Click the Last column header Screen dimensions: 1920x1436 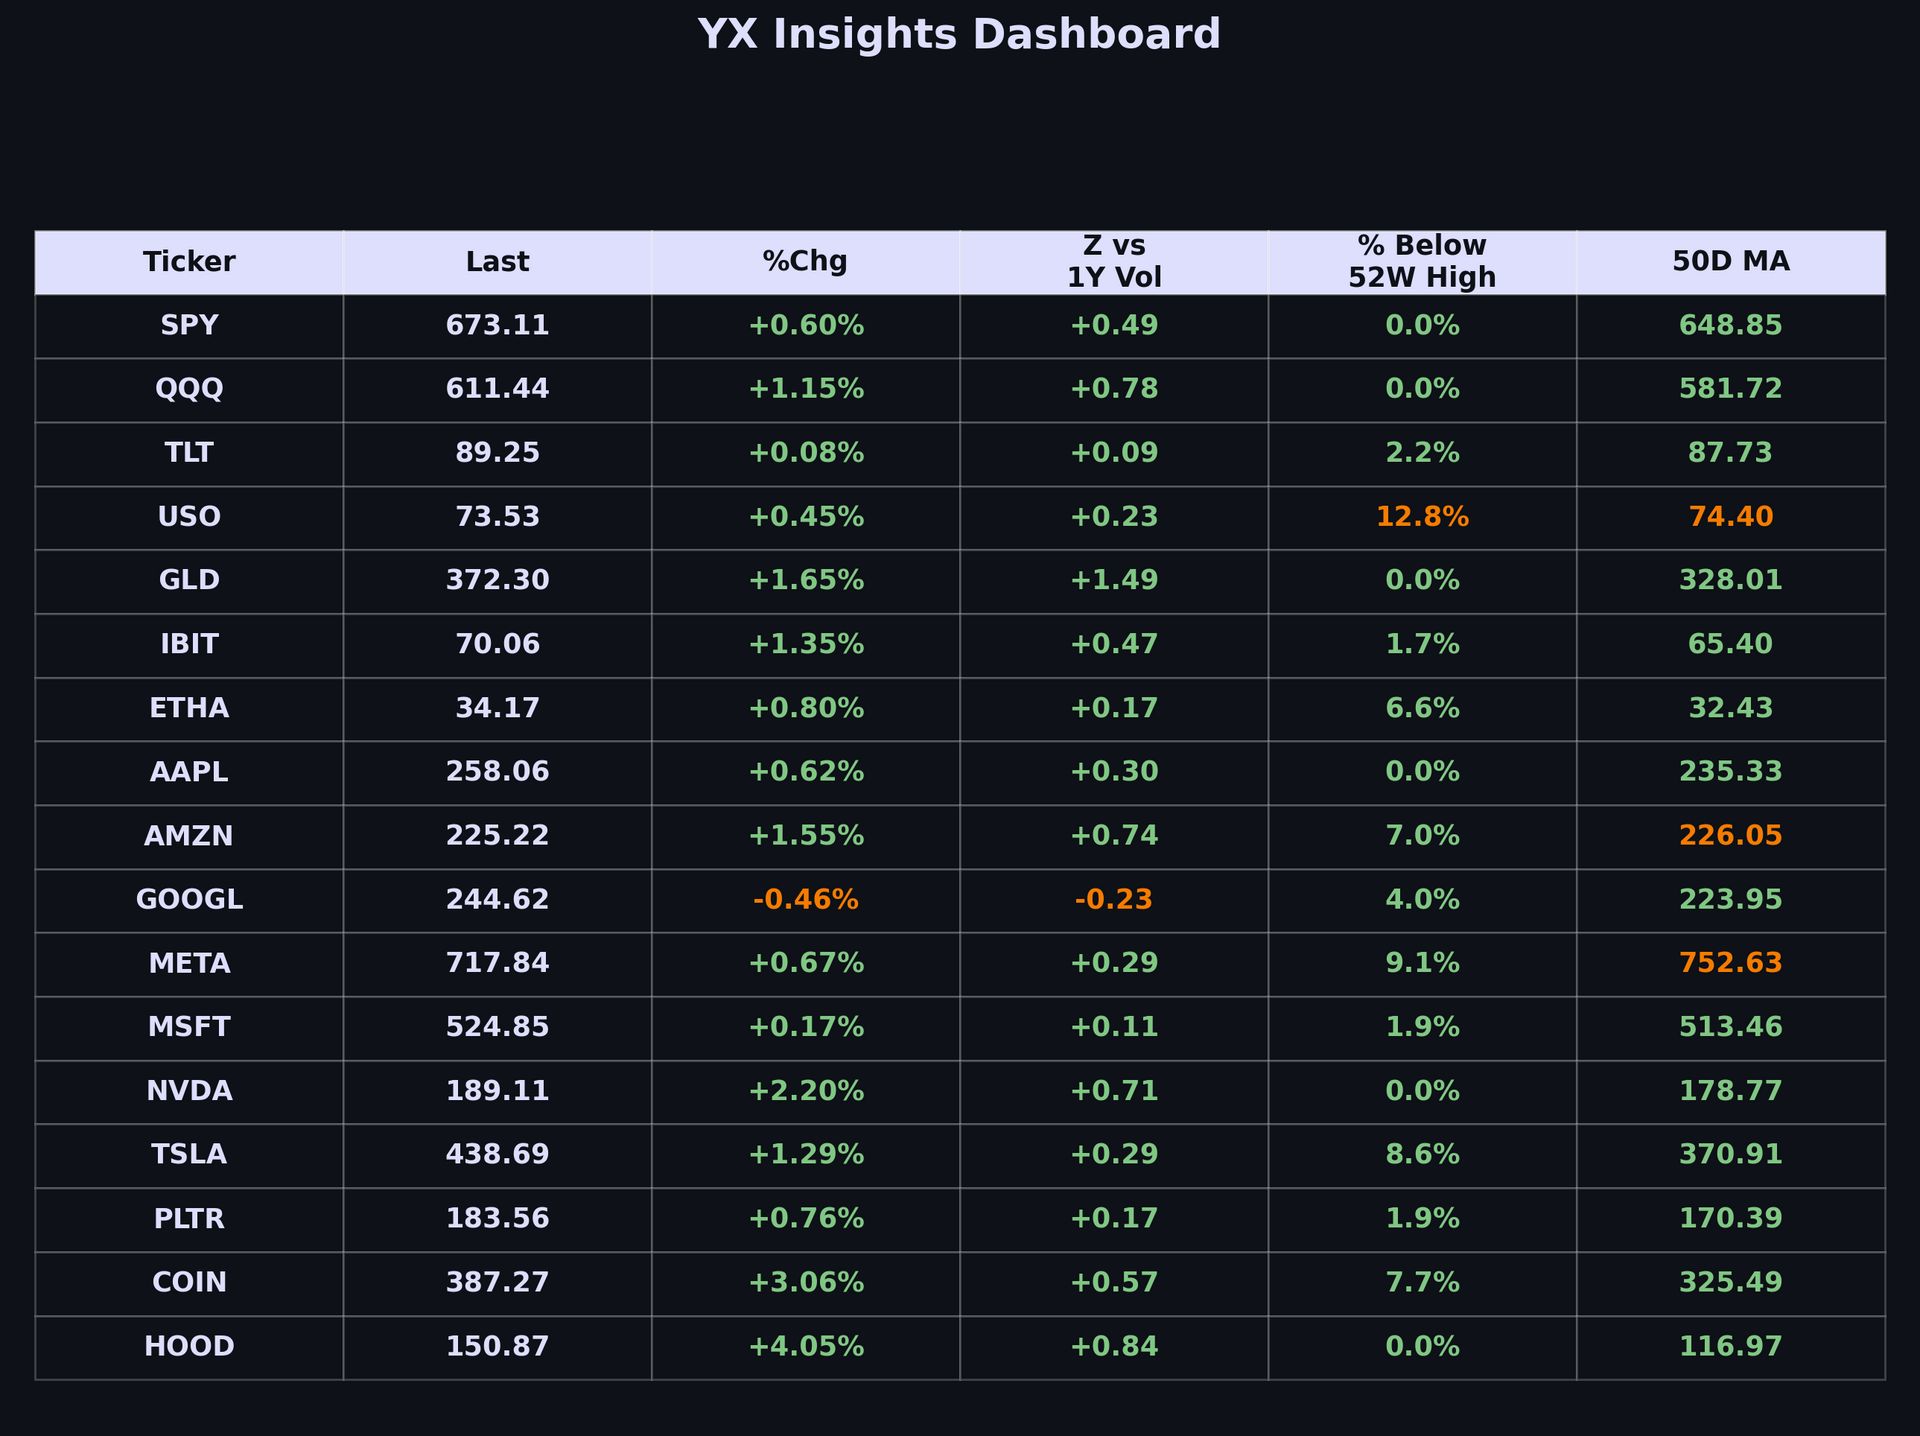coord(497,262)
